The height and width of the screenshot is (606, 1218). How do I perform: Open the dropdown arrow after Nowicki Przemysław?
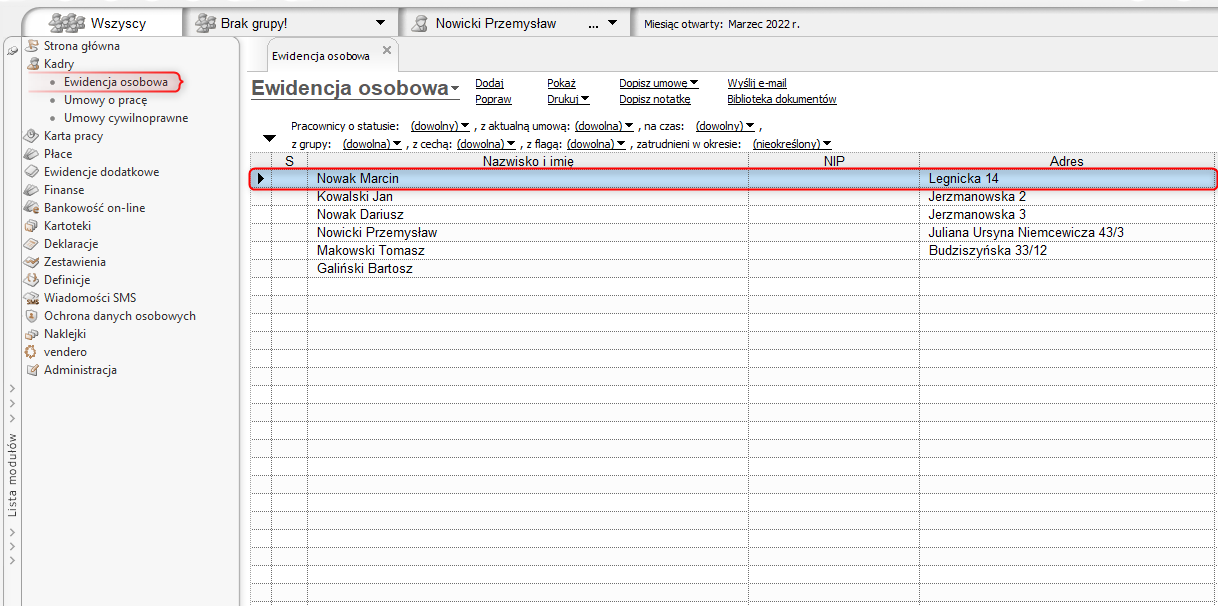coord(613,23)
